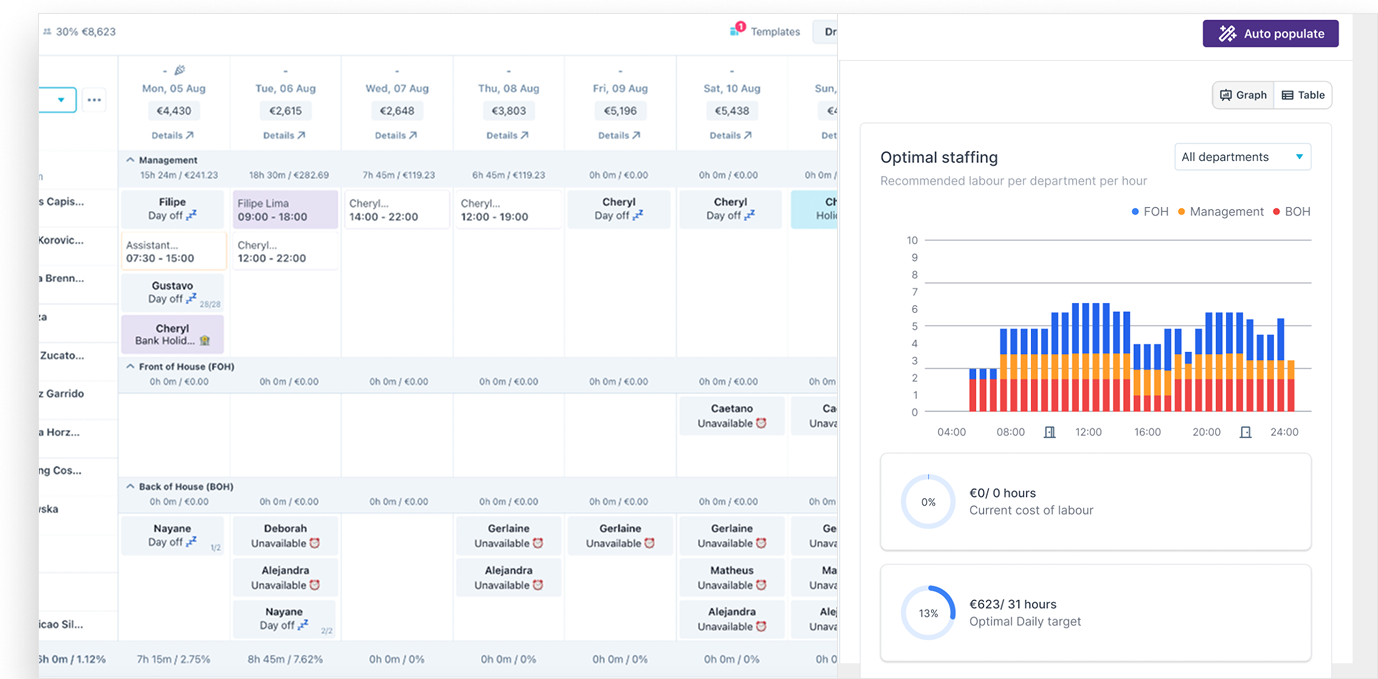Toggle the Management series in chart legend
Image resolution: width=1378 pixels, height=679 pixels.
(1219, 212)
